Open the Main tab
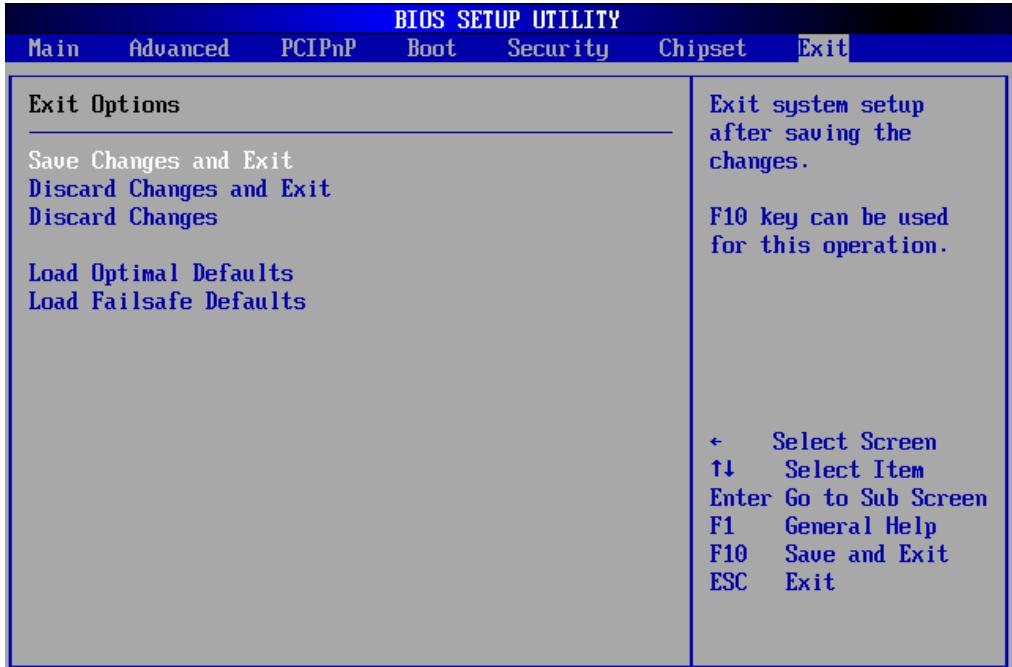Image resolution: width=1012 pixels, height=667 pixels. coord(54,48)
